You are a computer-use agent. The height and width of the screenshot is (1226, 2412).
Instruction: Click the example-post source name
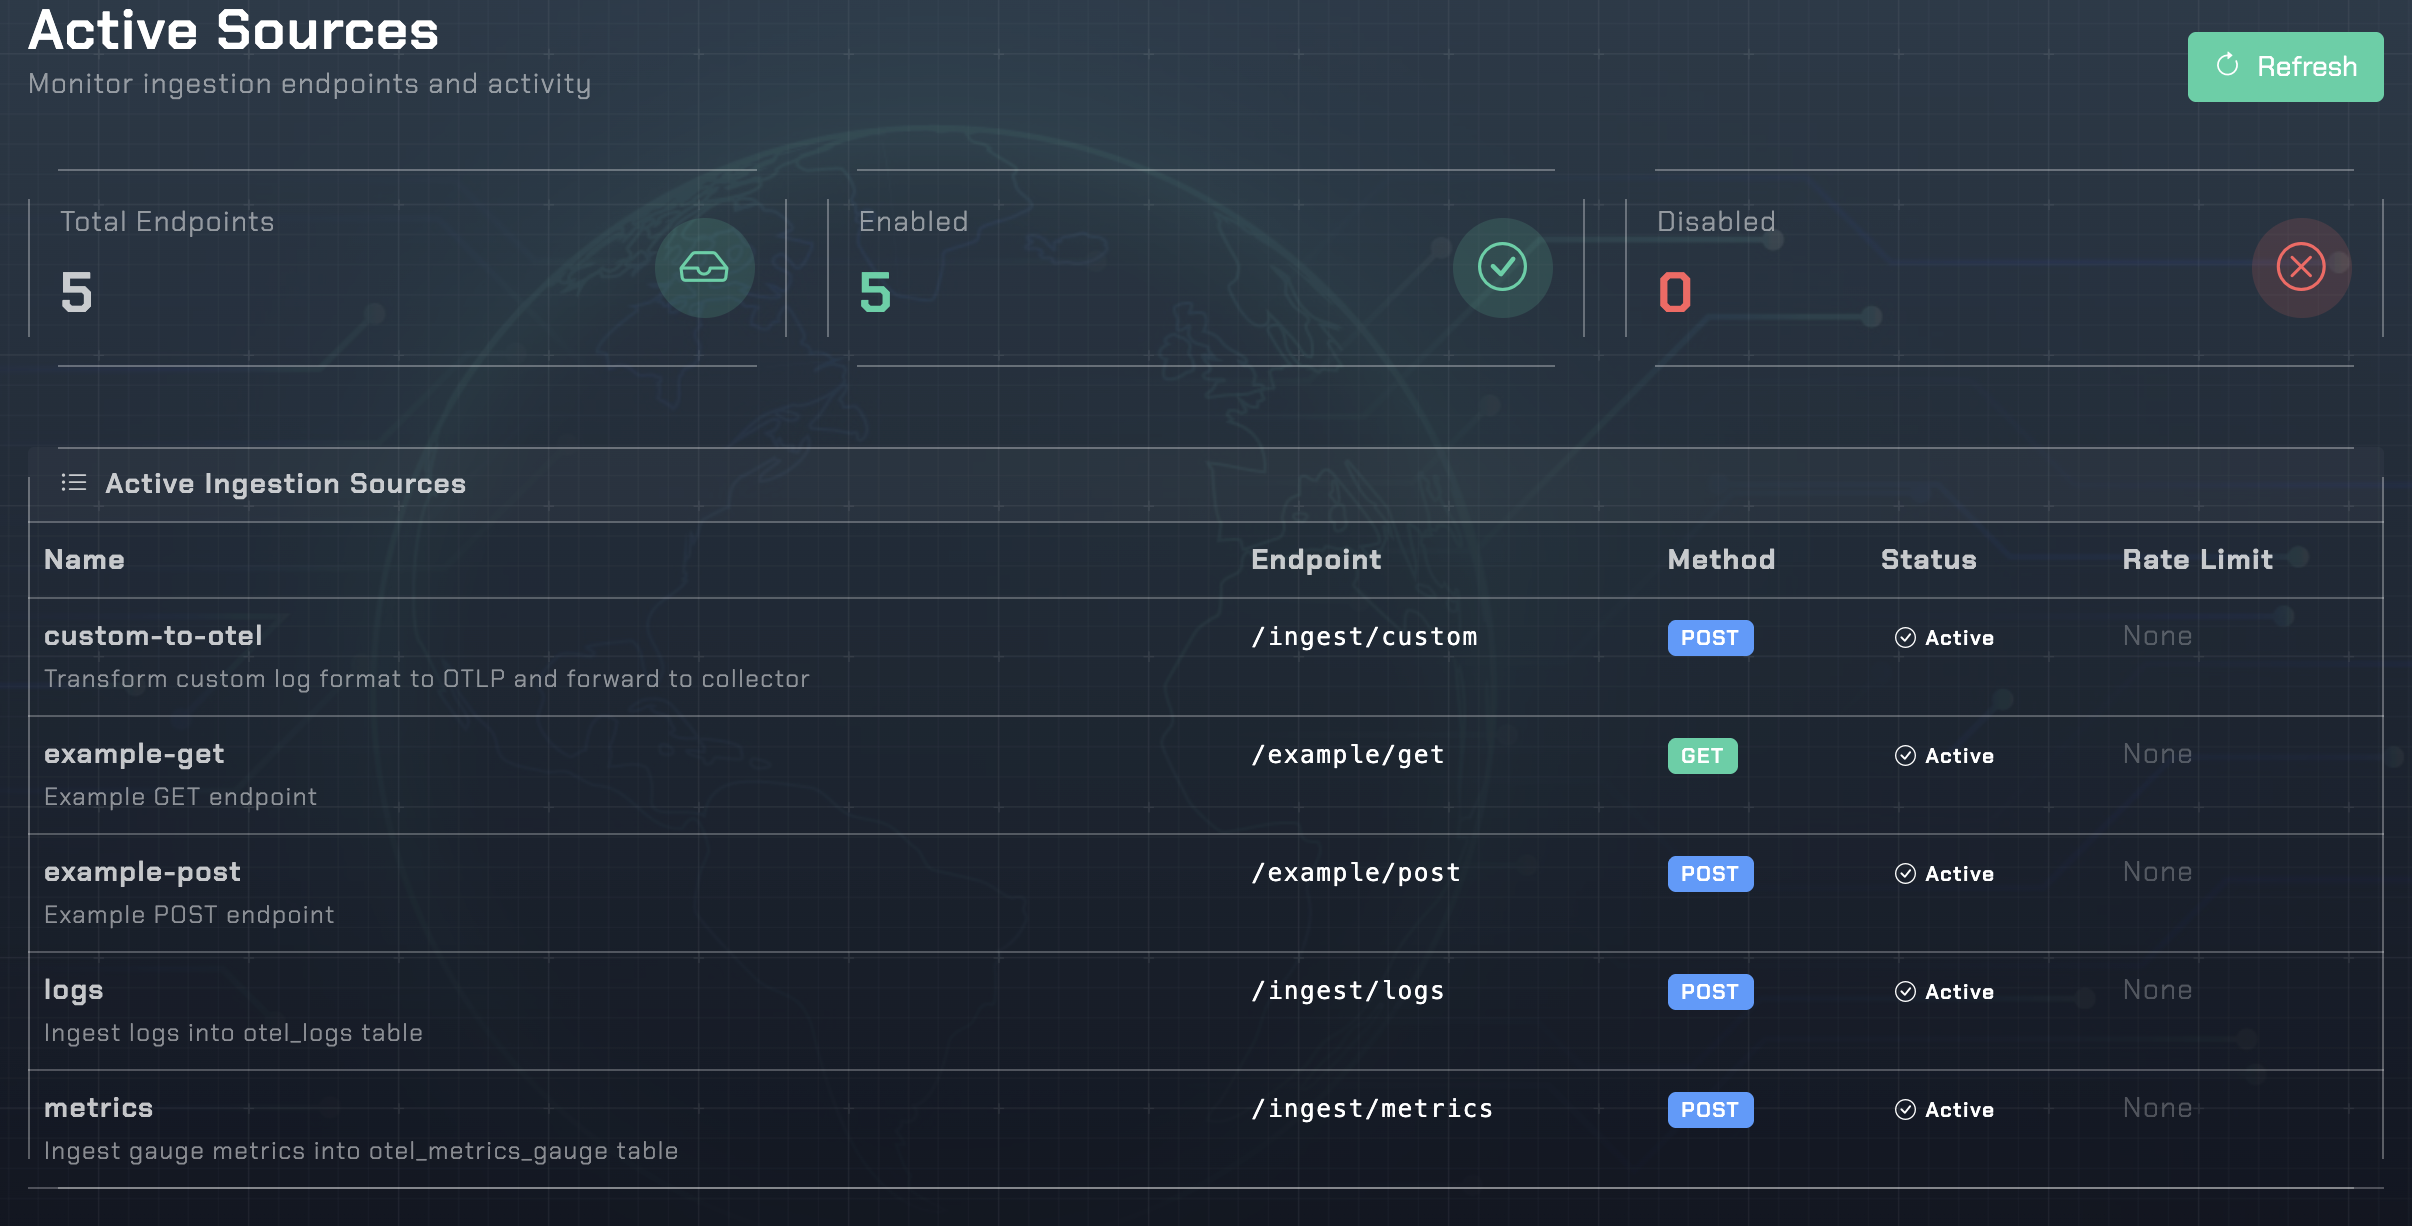click(142, 872)
